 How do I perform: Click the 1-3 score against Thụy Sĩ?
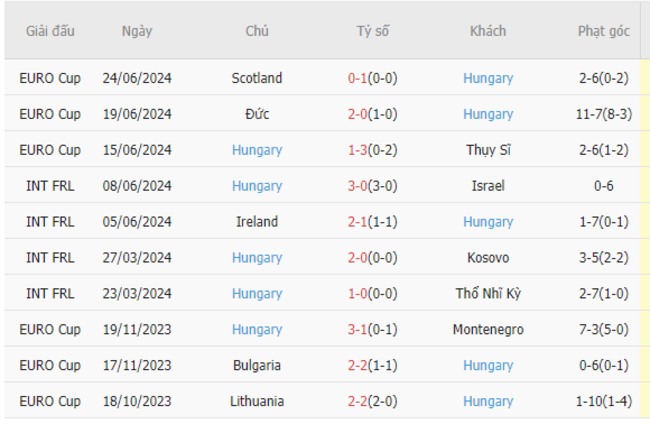pos(357,150)
